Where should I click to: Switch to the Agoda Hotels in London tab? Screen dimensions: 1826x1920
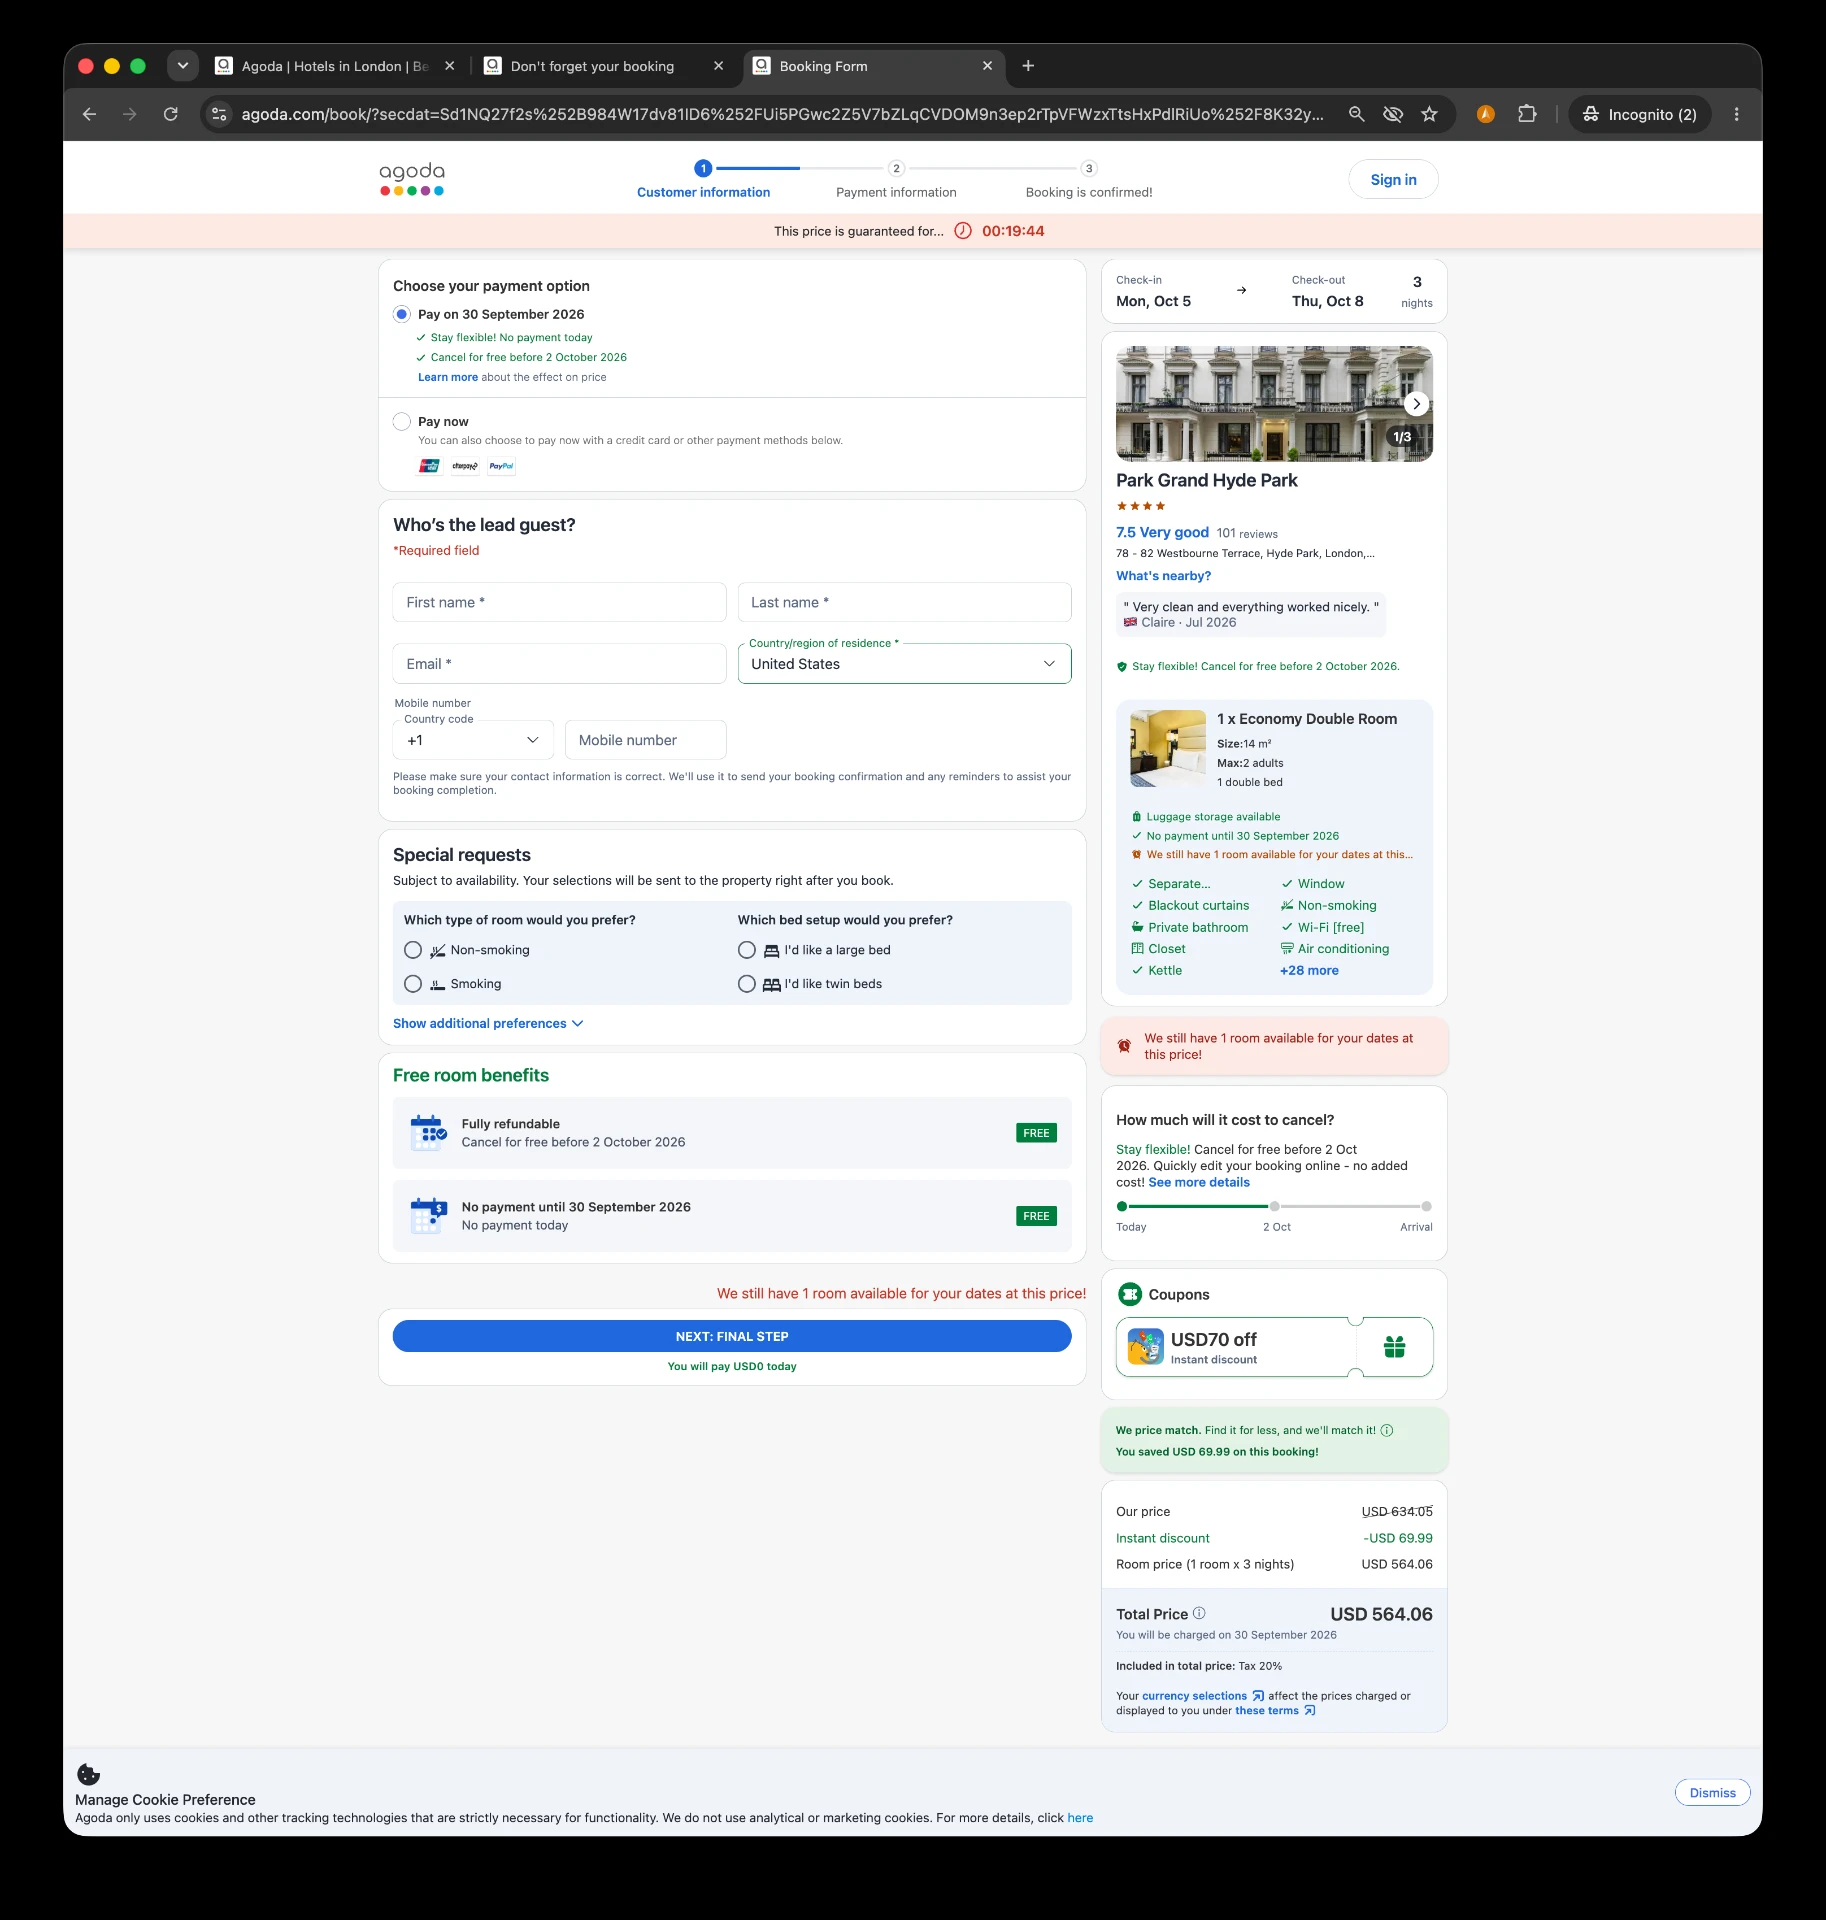click(x=336, y=66)
